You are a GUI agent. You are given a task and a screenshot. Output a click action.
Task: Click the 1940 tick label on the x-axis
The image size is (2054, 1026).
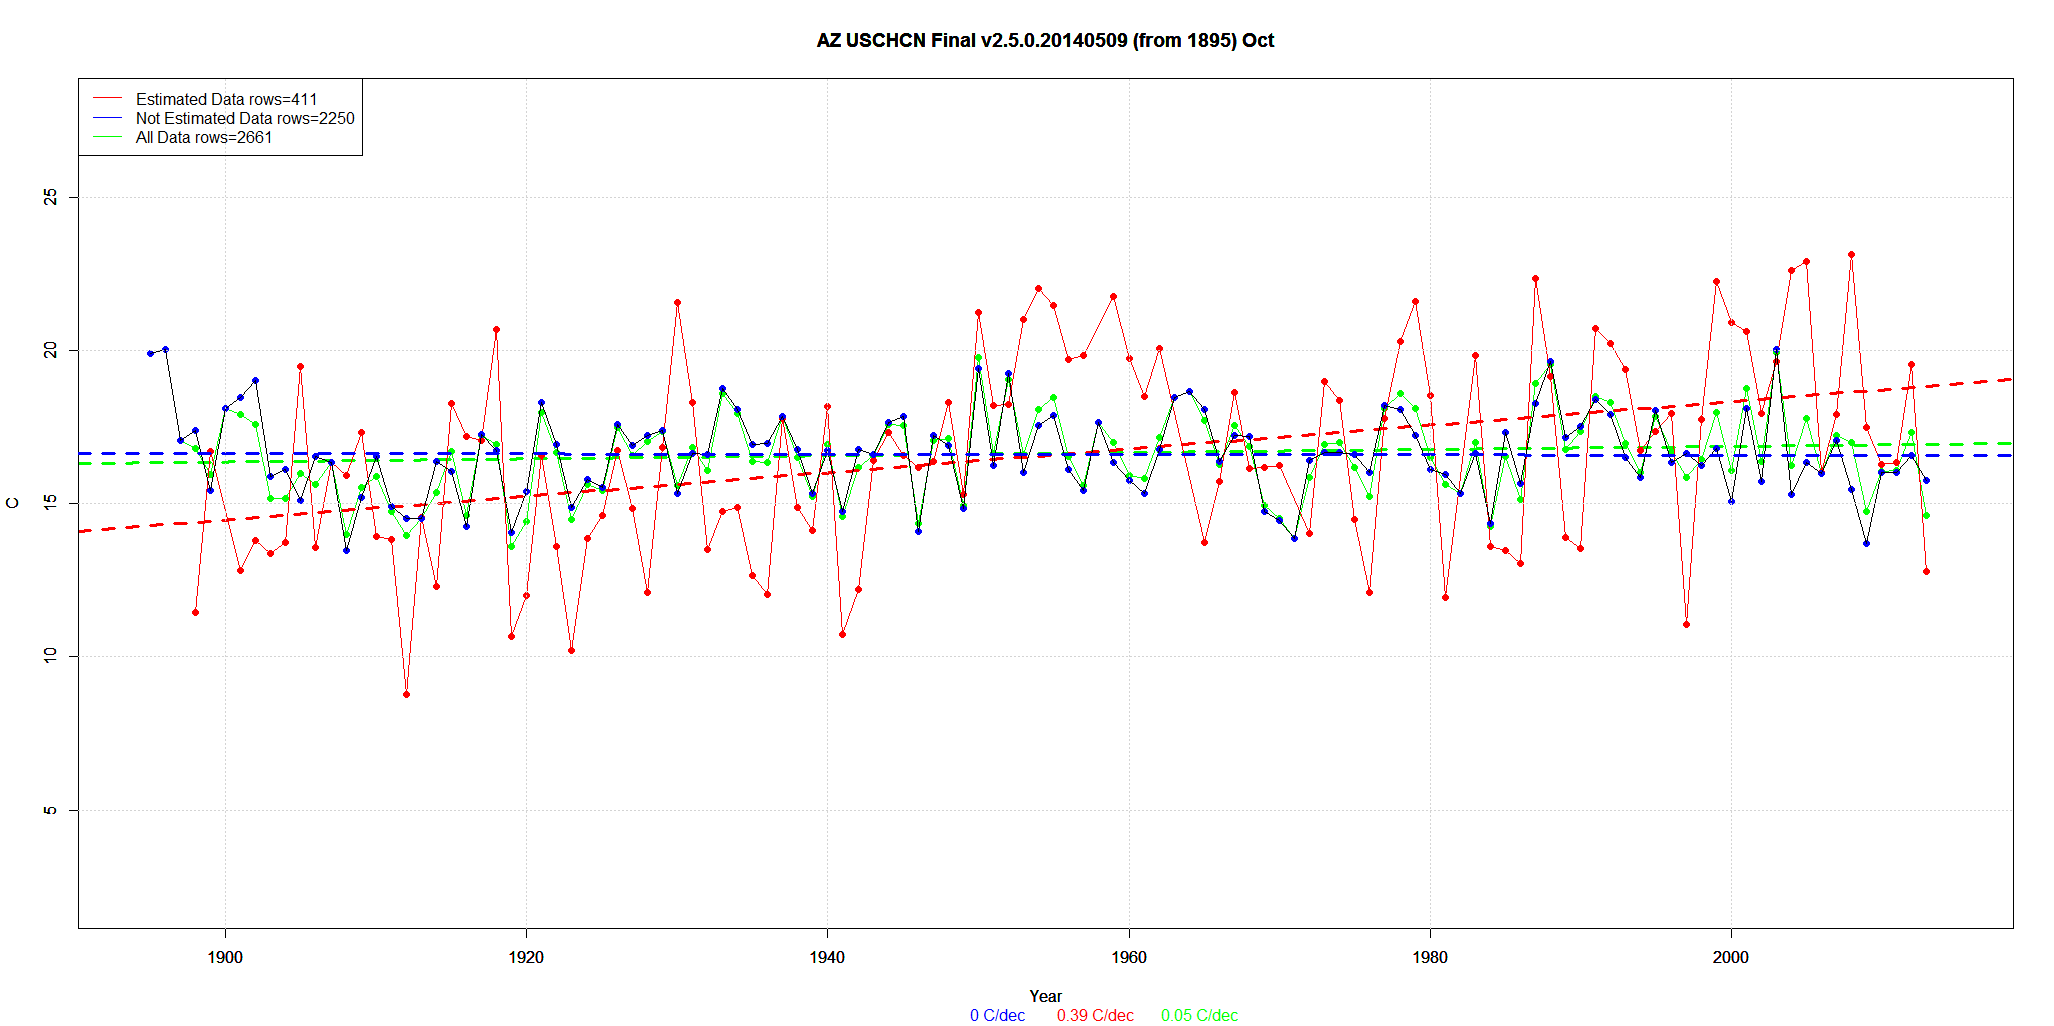[827, 957]
